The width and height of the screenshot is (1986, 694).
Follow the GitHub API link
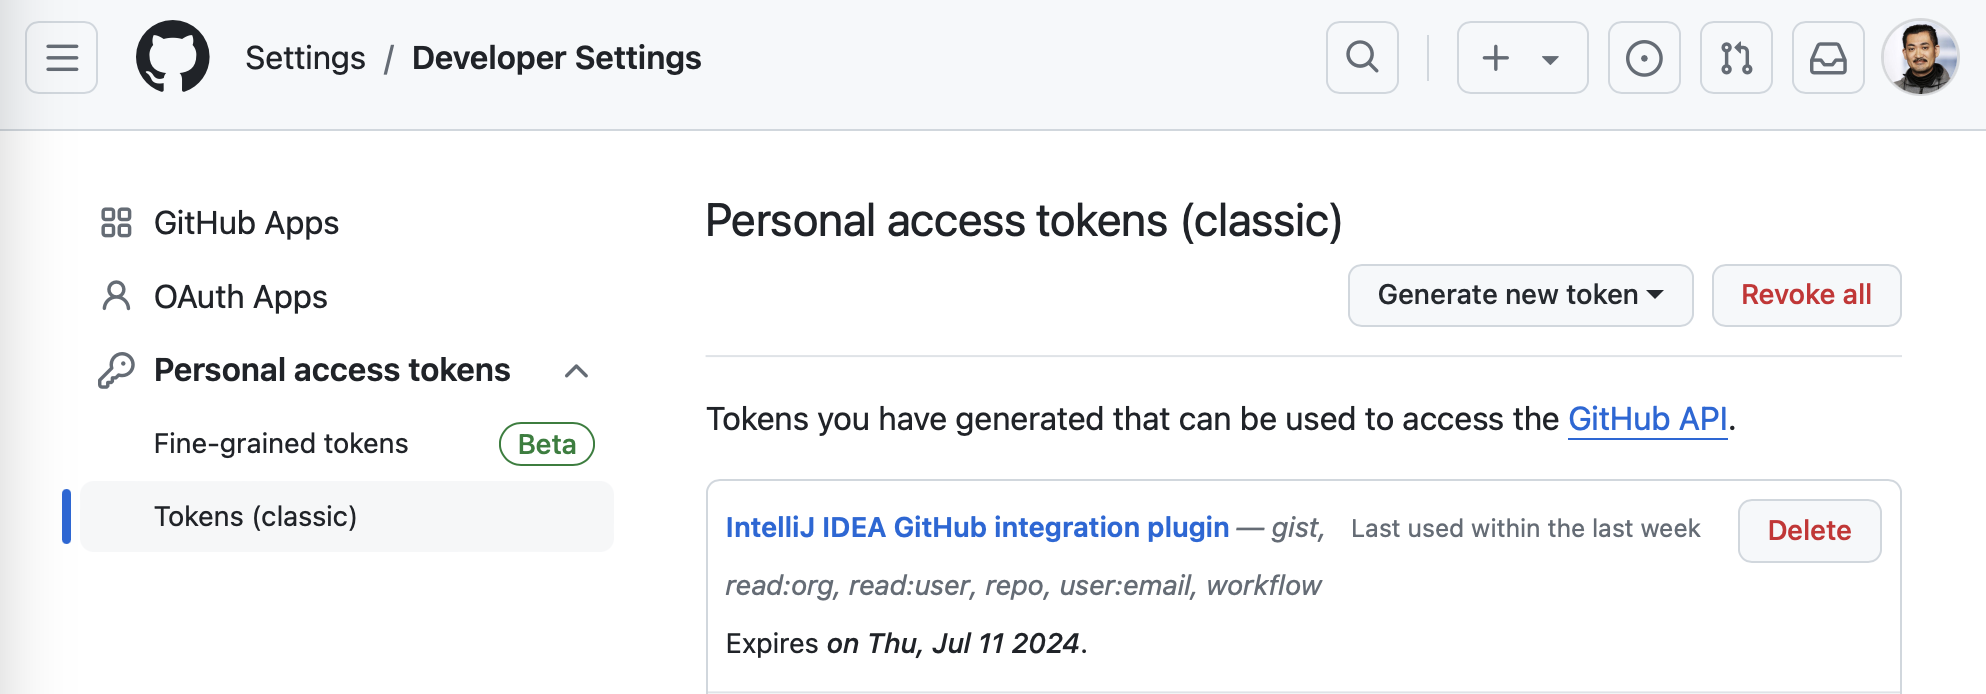click(x=1647, y=419)
